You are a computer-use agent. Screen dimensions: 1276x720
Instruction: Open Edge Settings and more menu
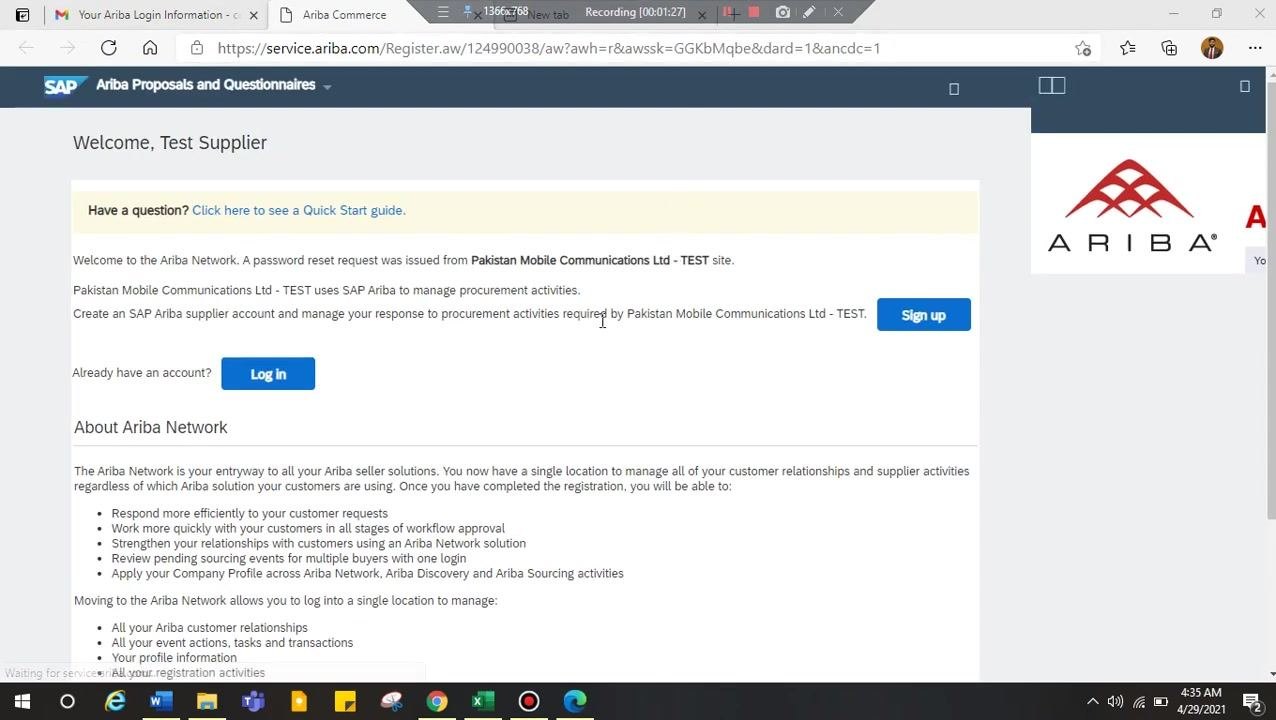click(1255, 48)
